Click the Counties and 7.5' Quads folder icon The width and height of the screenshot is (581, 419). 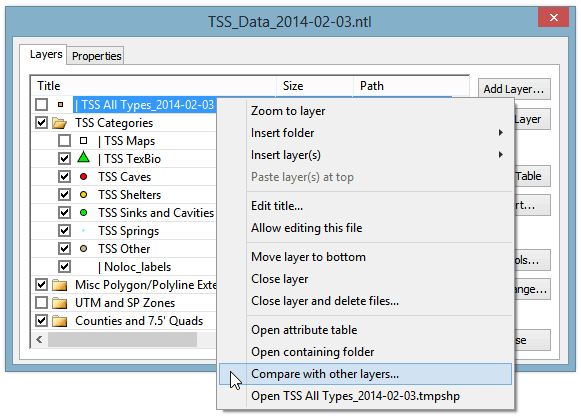(x=59, y=321)
